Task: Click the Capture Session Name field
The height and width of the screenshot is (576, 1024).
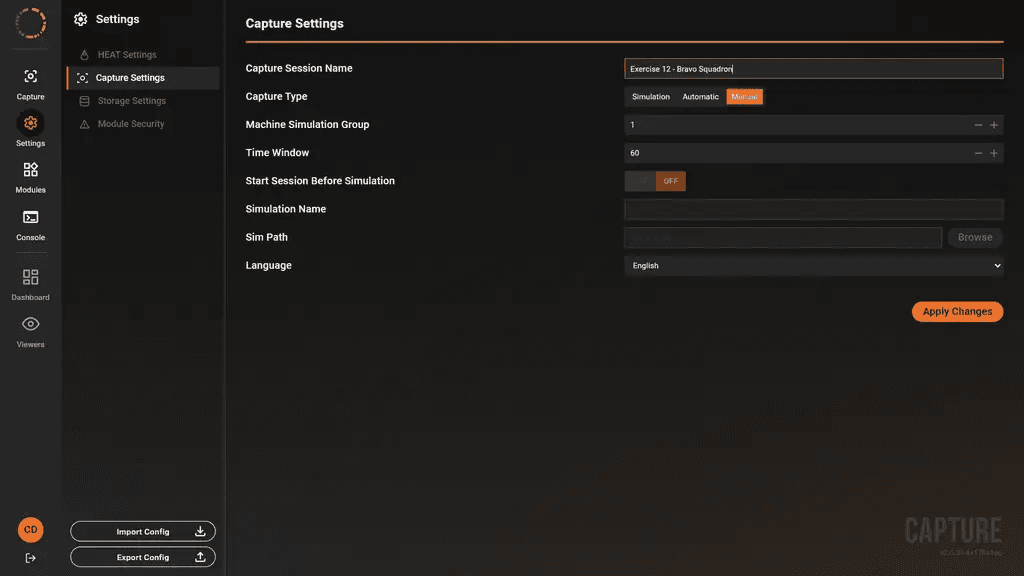Action: 814,69
